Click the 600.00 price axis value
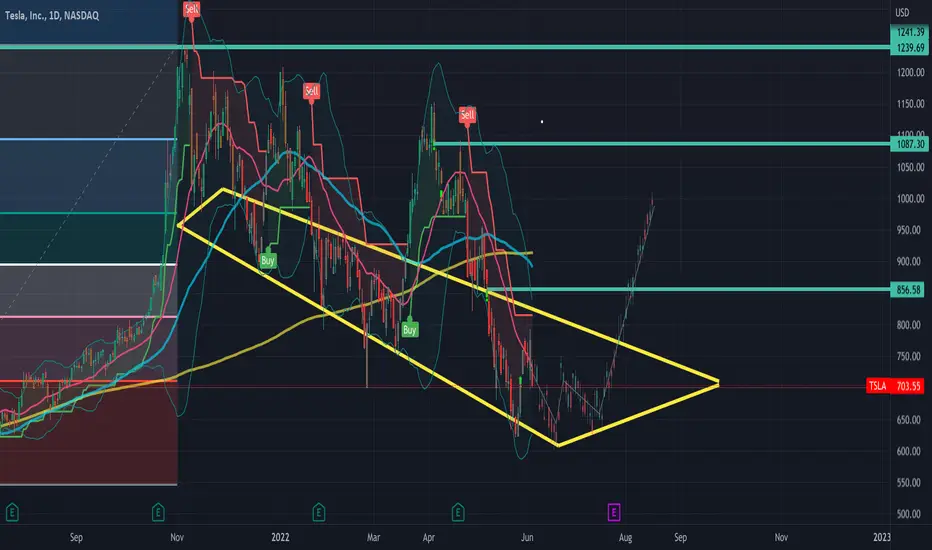The image size is (932, 550). 911,451
